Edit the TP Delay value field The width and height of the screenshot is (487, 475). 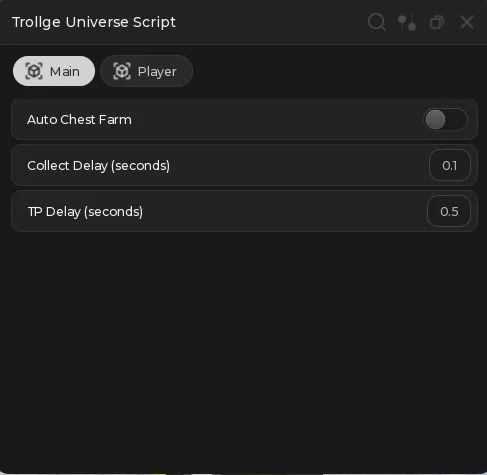point(449,211)
